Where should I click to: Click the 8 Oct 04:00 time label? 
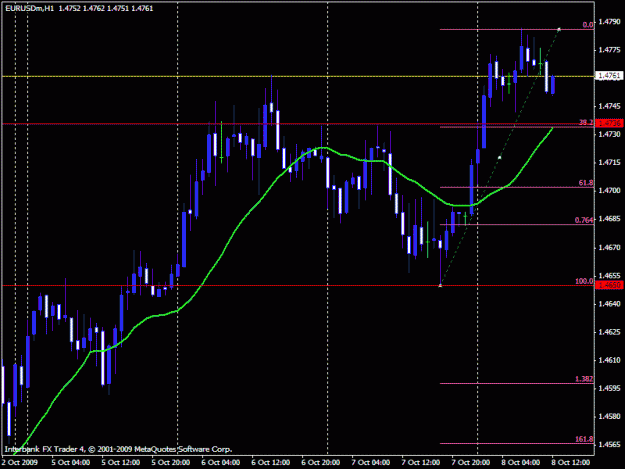click(521, 462)
